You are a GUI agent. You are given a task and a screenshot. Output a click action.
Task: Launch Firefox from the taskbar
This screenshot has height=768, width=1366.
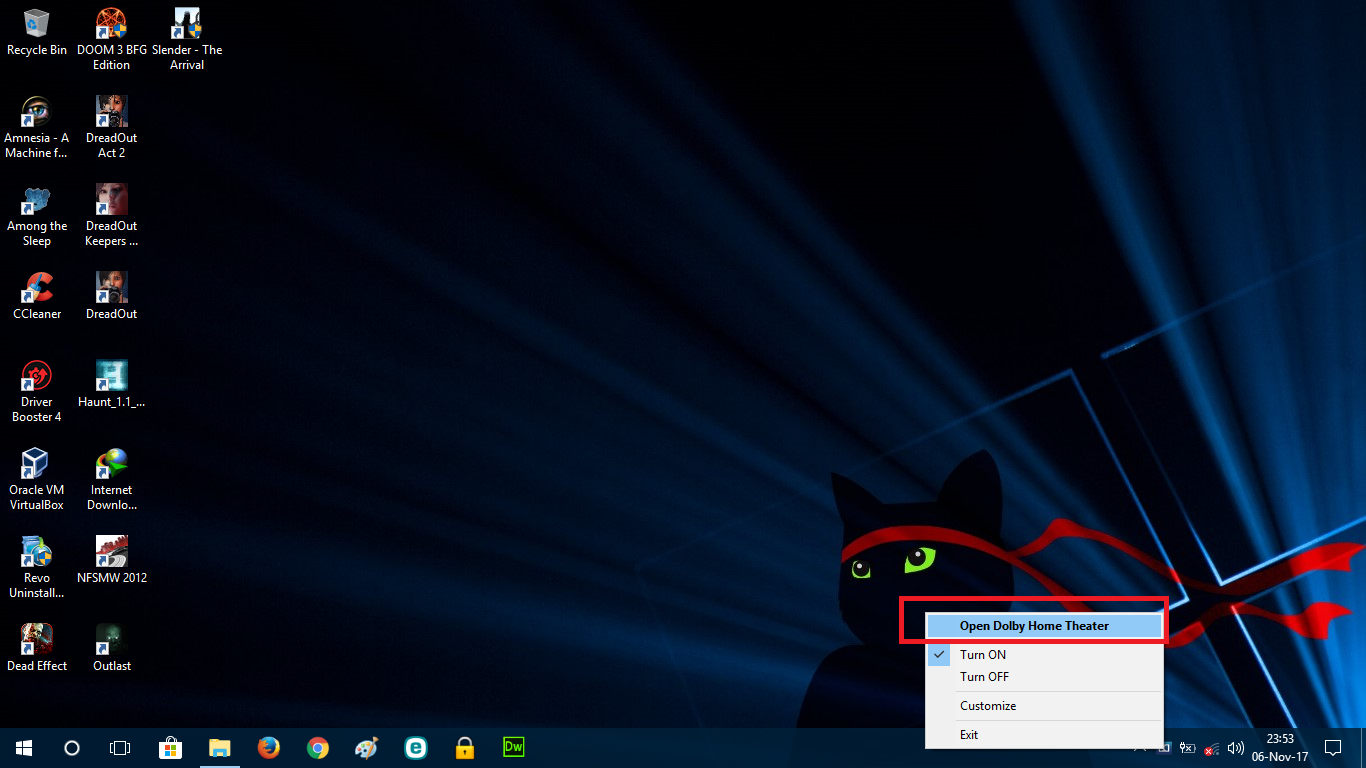(x=268, y=747)
